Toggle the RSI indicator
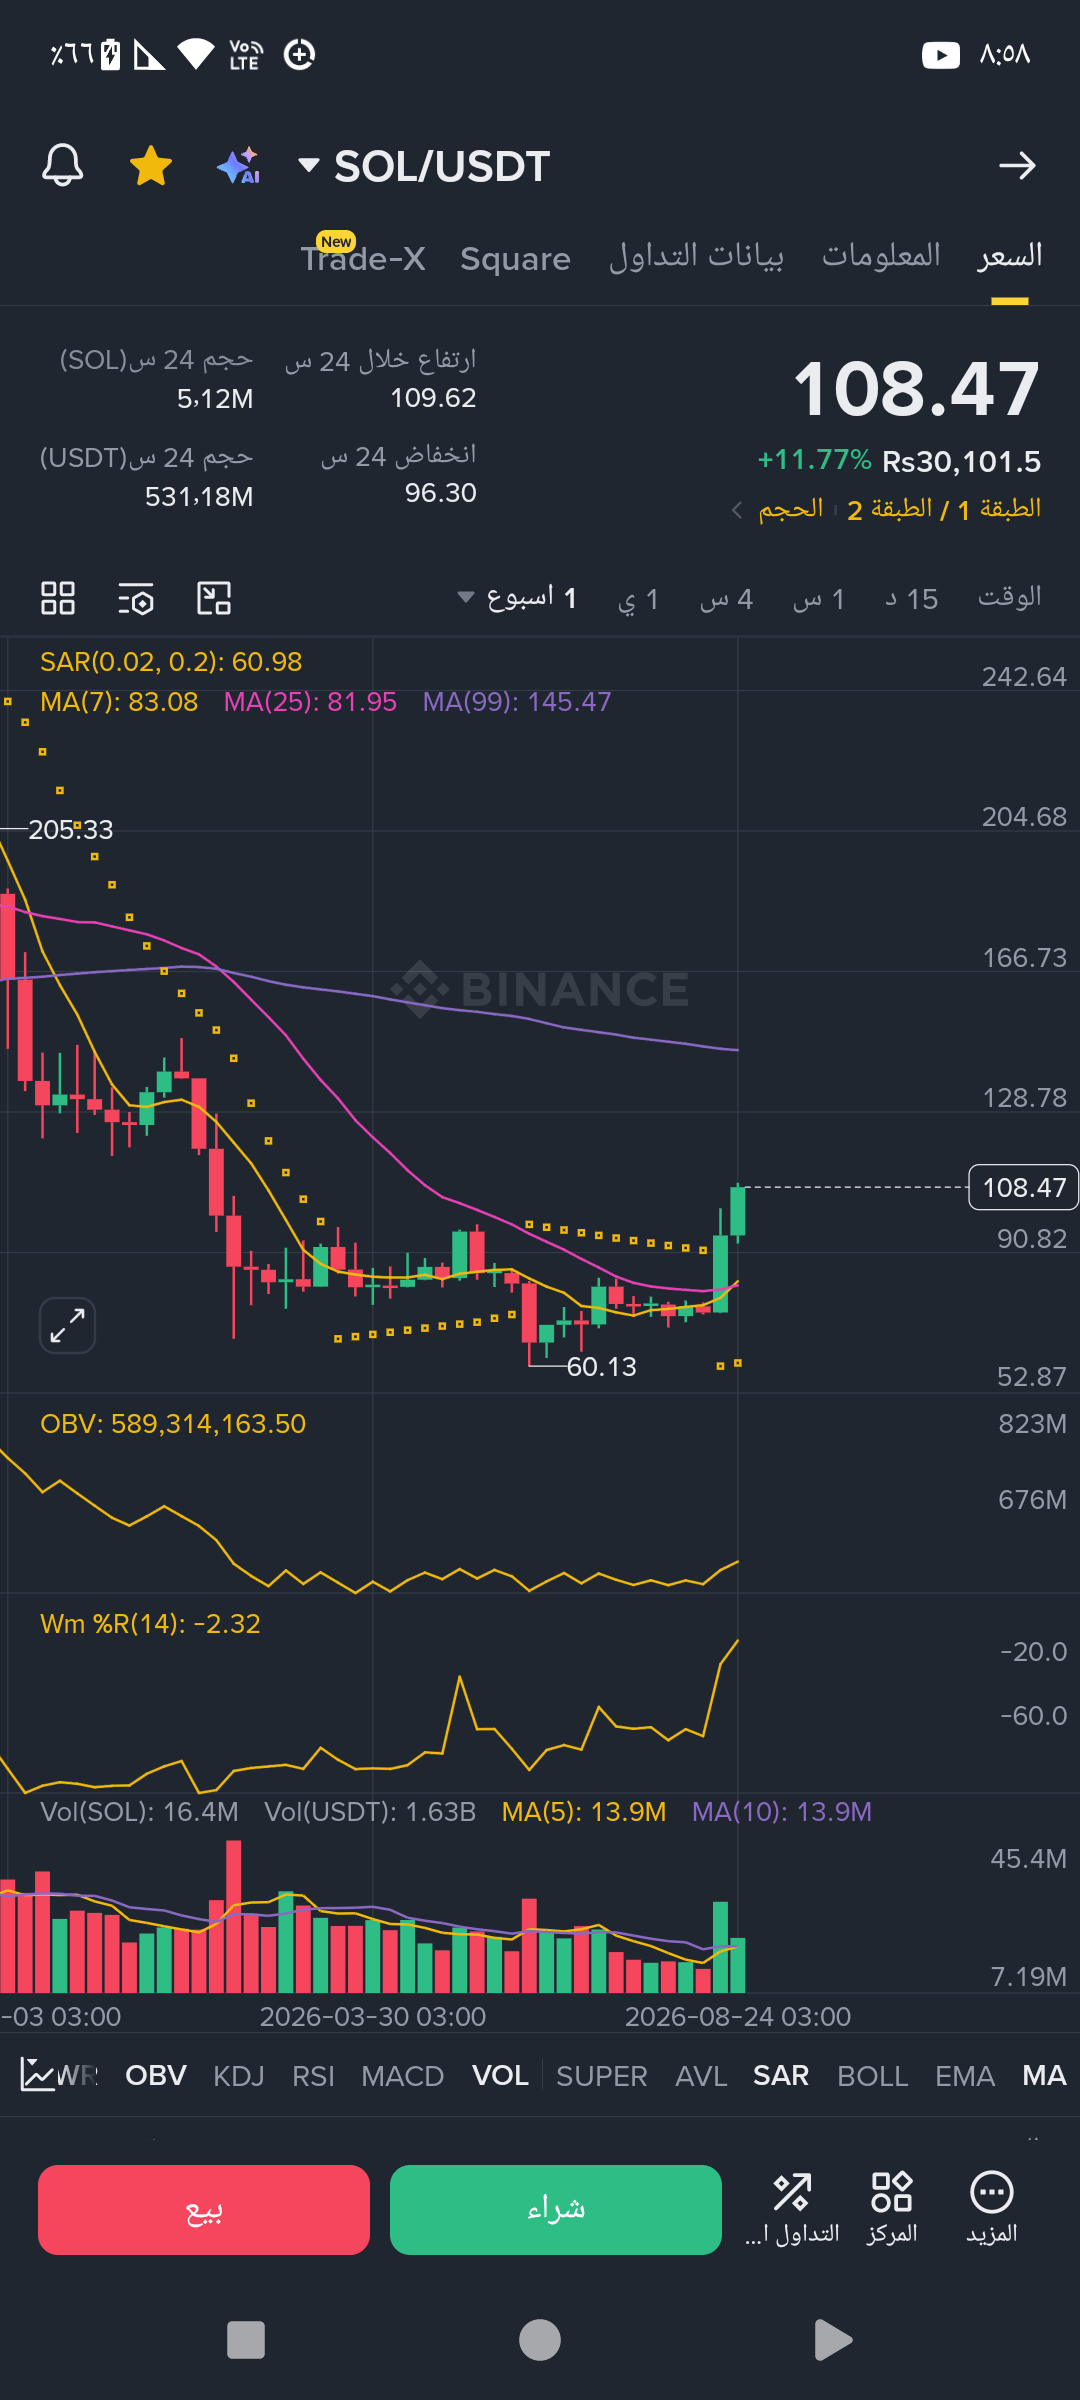The image size is (1080, 2400). (x=313, y=2076)
